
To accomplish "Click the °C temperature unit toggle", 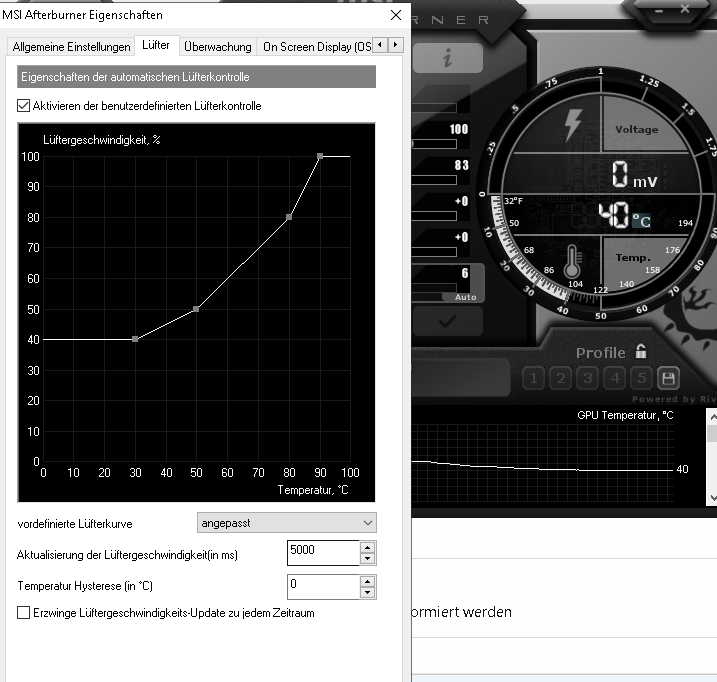I will 641,221.
